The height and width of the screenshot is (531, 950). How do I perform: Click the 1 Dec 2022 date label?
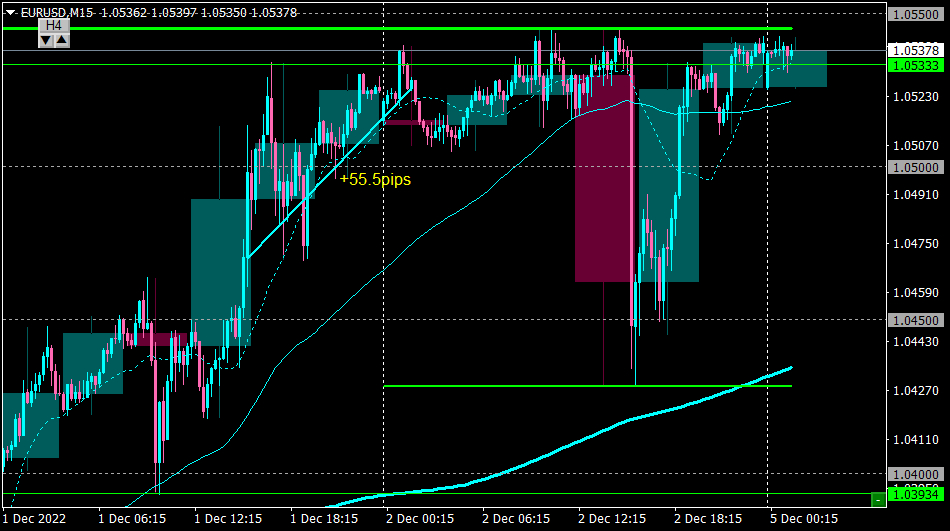point(35,519)
